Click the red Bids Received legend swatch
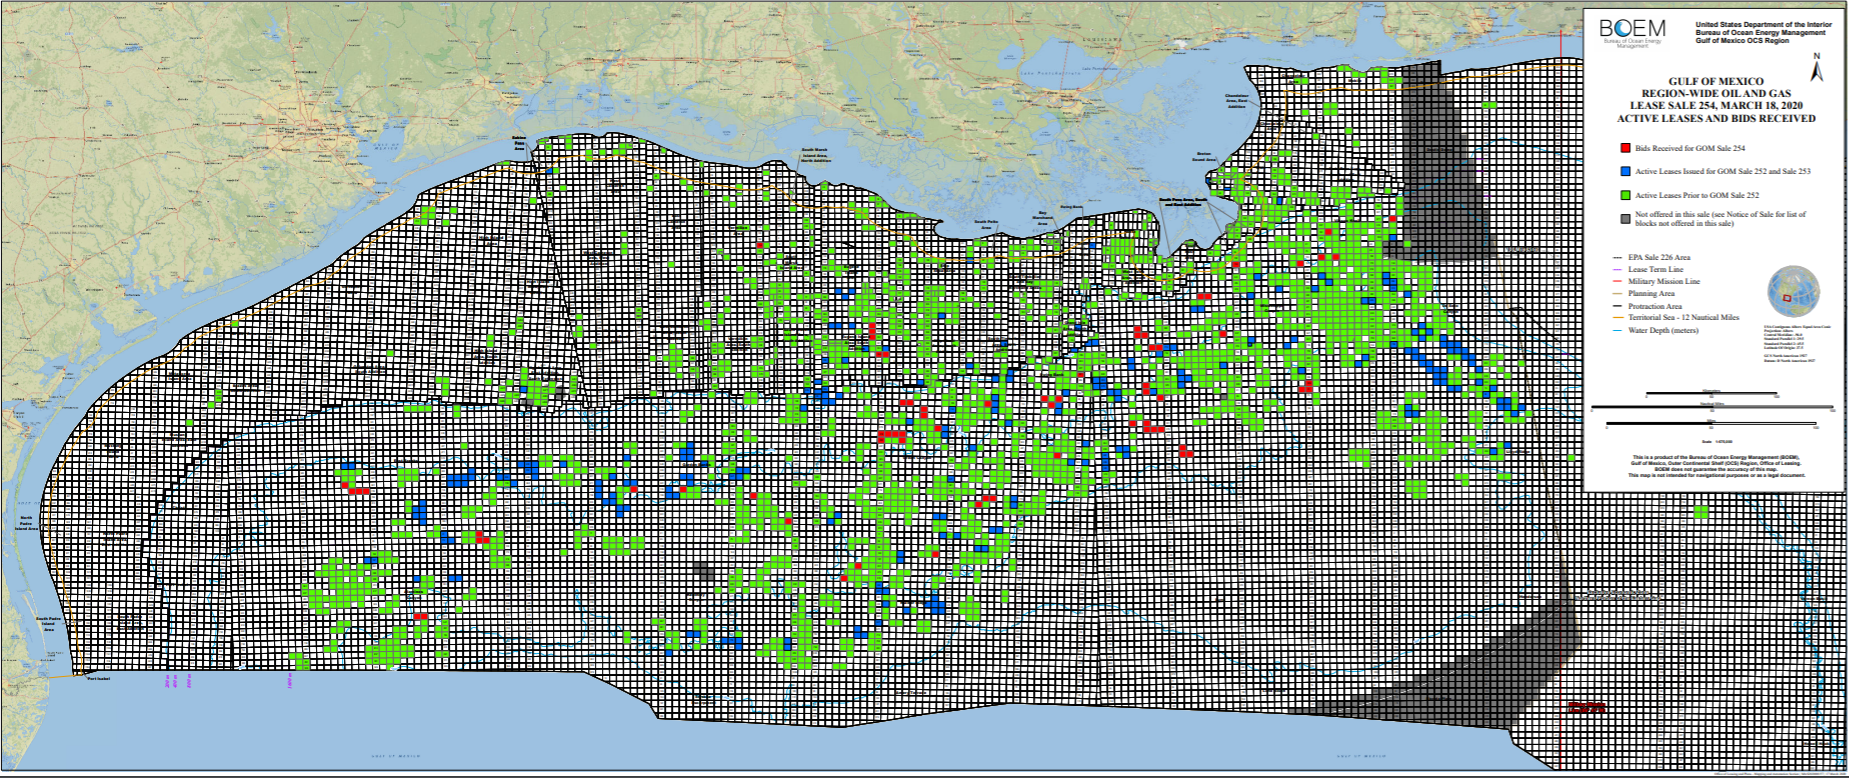The image size is (1849, 778). [x=1625, y=148]
